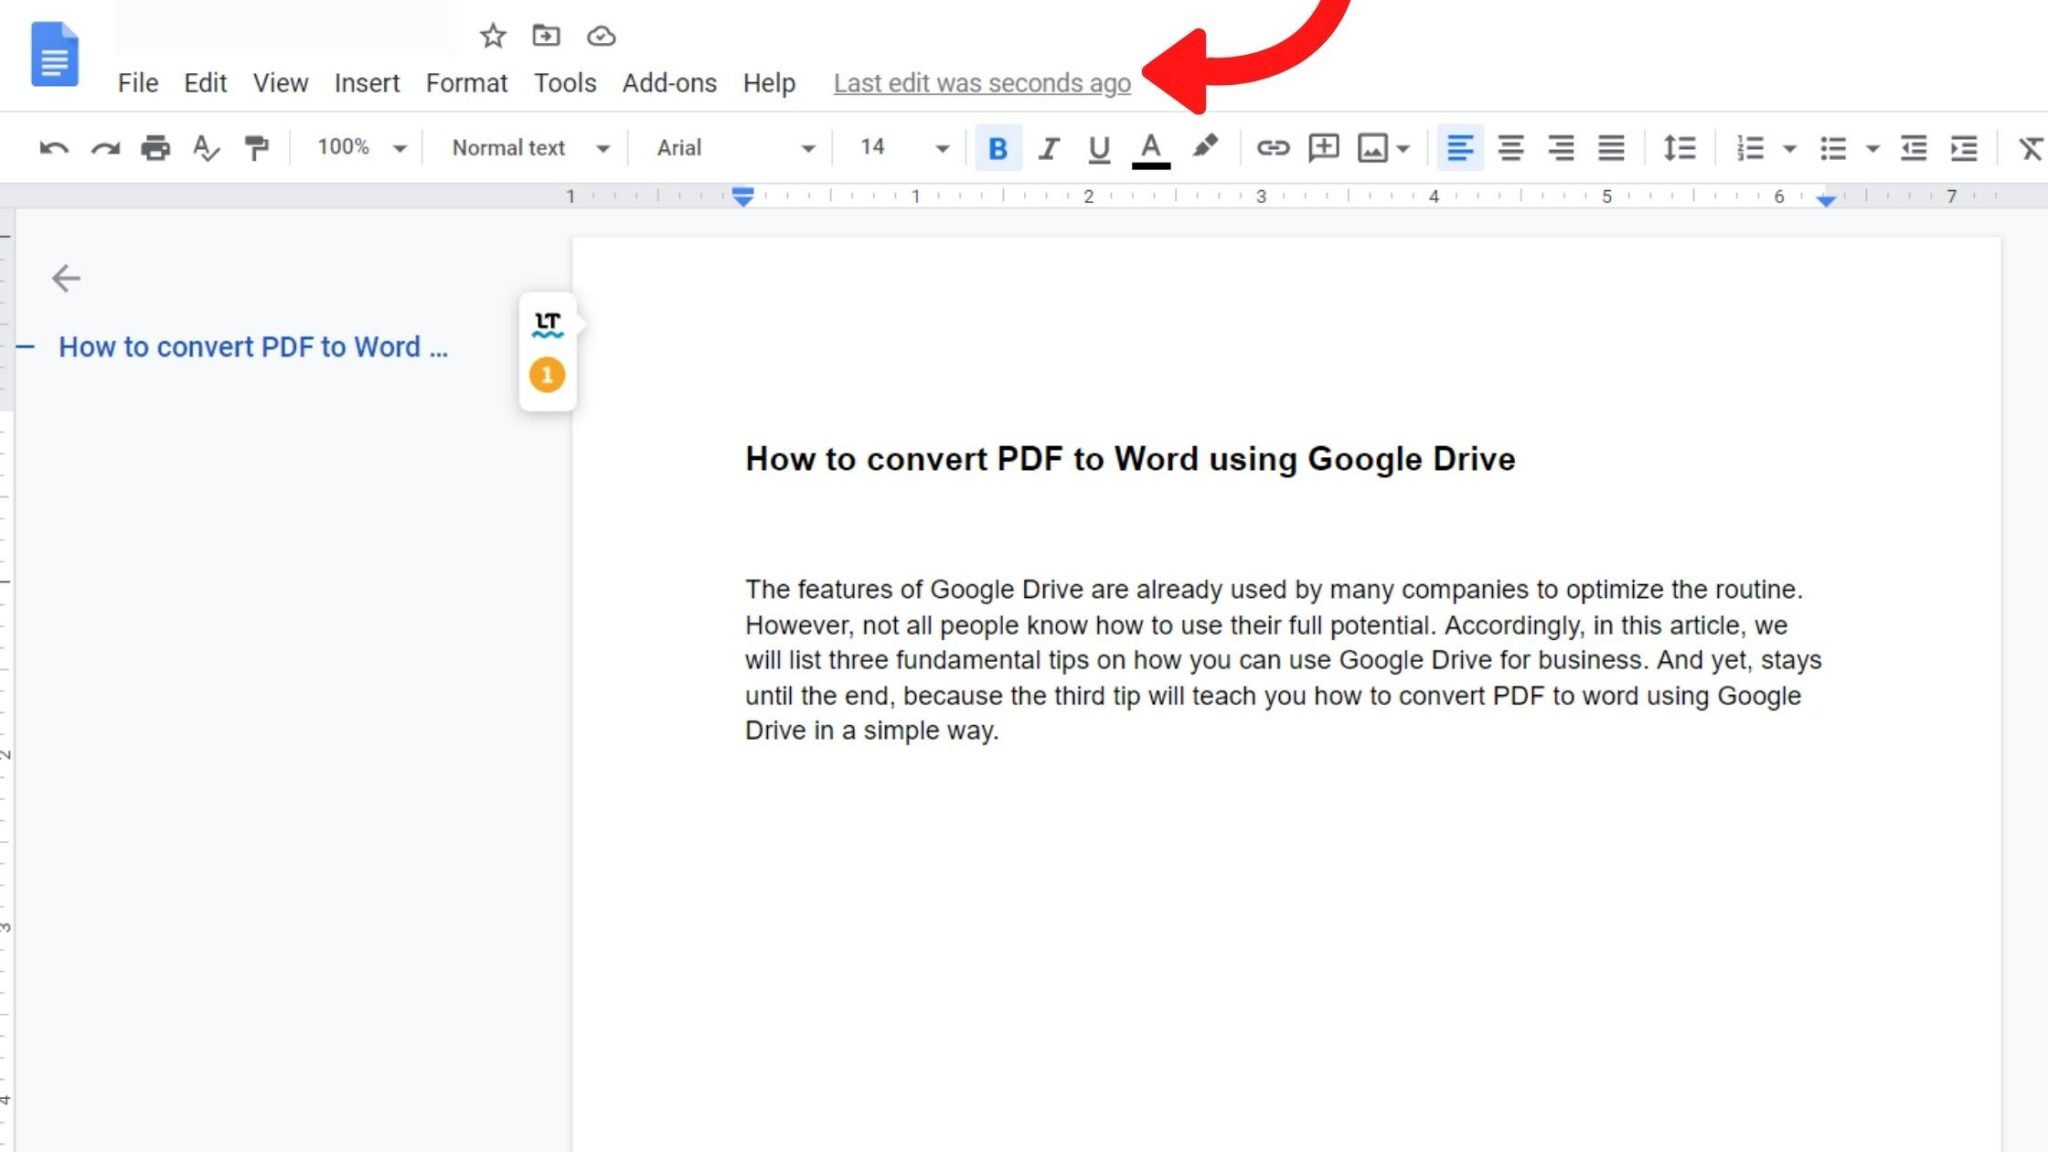Open line spacing options
The height and width of the screenshot is (1152, 2048).
point(1679,148)
